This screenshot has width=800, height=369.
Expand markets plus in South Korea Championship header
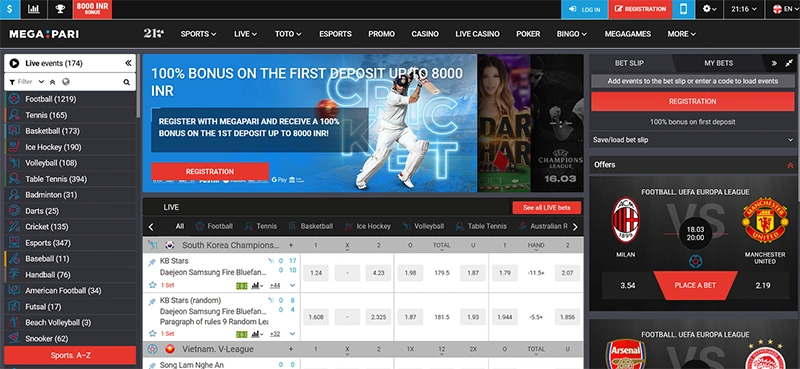[x=291, y=245]
